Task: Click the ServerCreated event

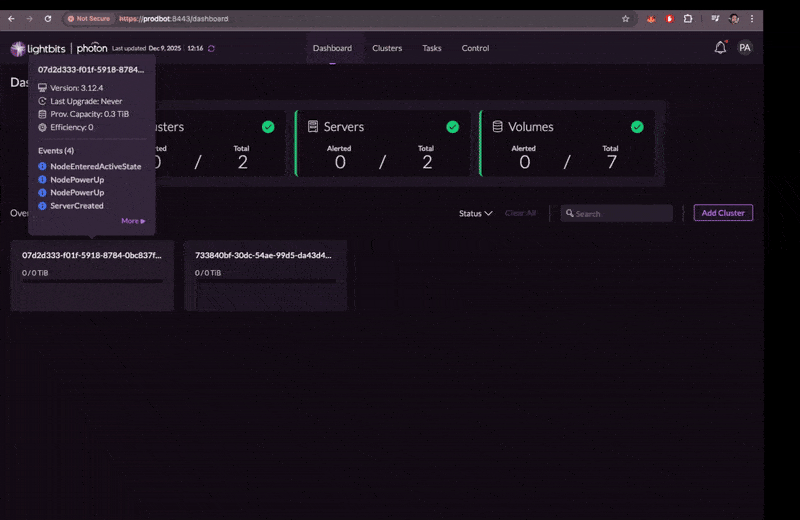Action: pyautogui.click(x=77, y=206)
